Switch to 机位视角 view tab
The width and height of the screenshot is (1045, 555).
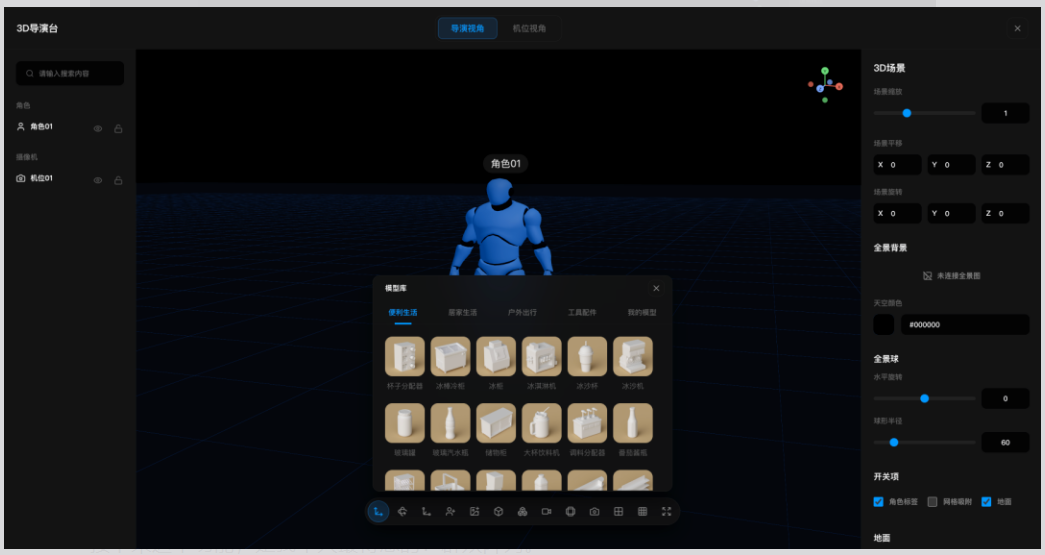(x=529, y=29)
